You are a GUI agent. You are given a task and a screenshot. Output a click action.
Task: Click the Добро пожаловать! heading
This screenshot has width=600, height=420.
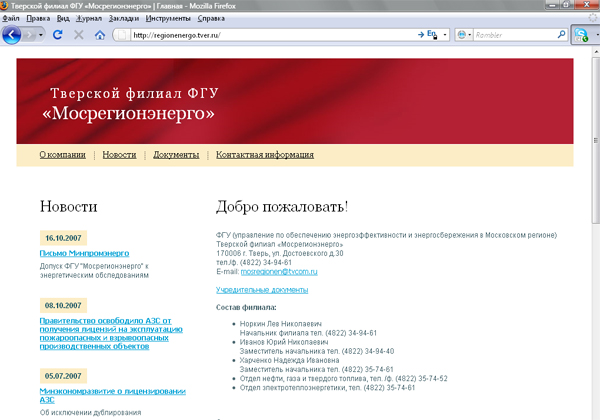[x=282, y=207]
